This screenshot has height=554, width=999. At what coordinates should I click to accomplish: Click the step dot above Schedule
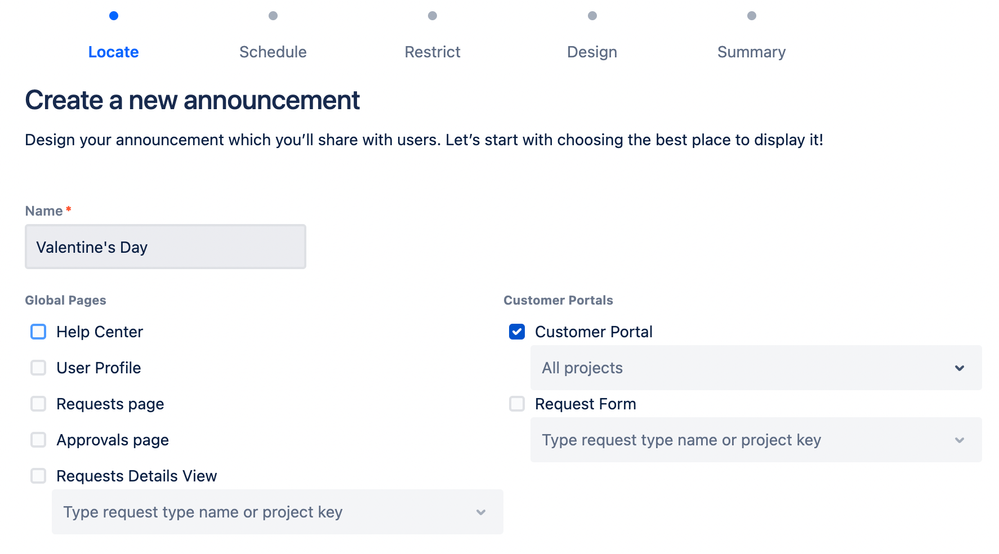click(x=273, y=16)
